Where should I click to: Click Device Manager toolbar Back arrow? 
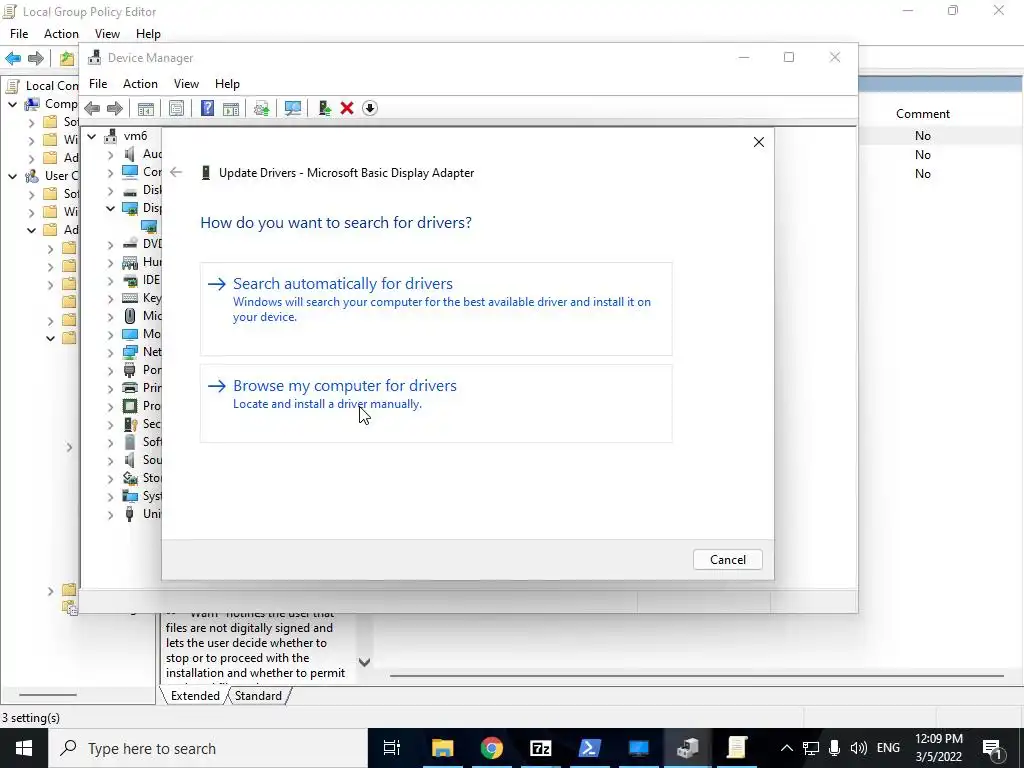click(92, 108)
